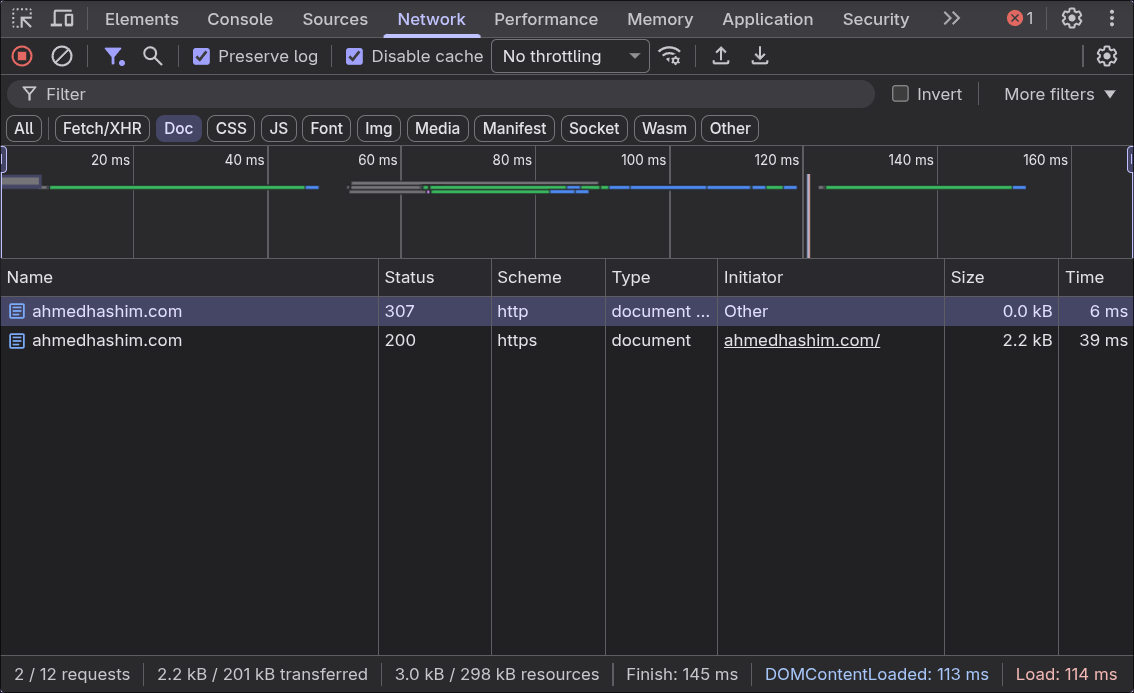This screenshot has height=693, width=1134.
Task: Enable the Invert filter checkbox
Action: tap(899, 93)
